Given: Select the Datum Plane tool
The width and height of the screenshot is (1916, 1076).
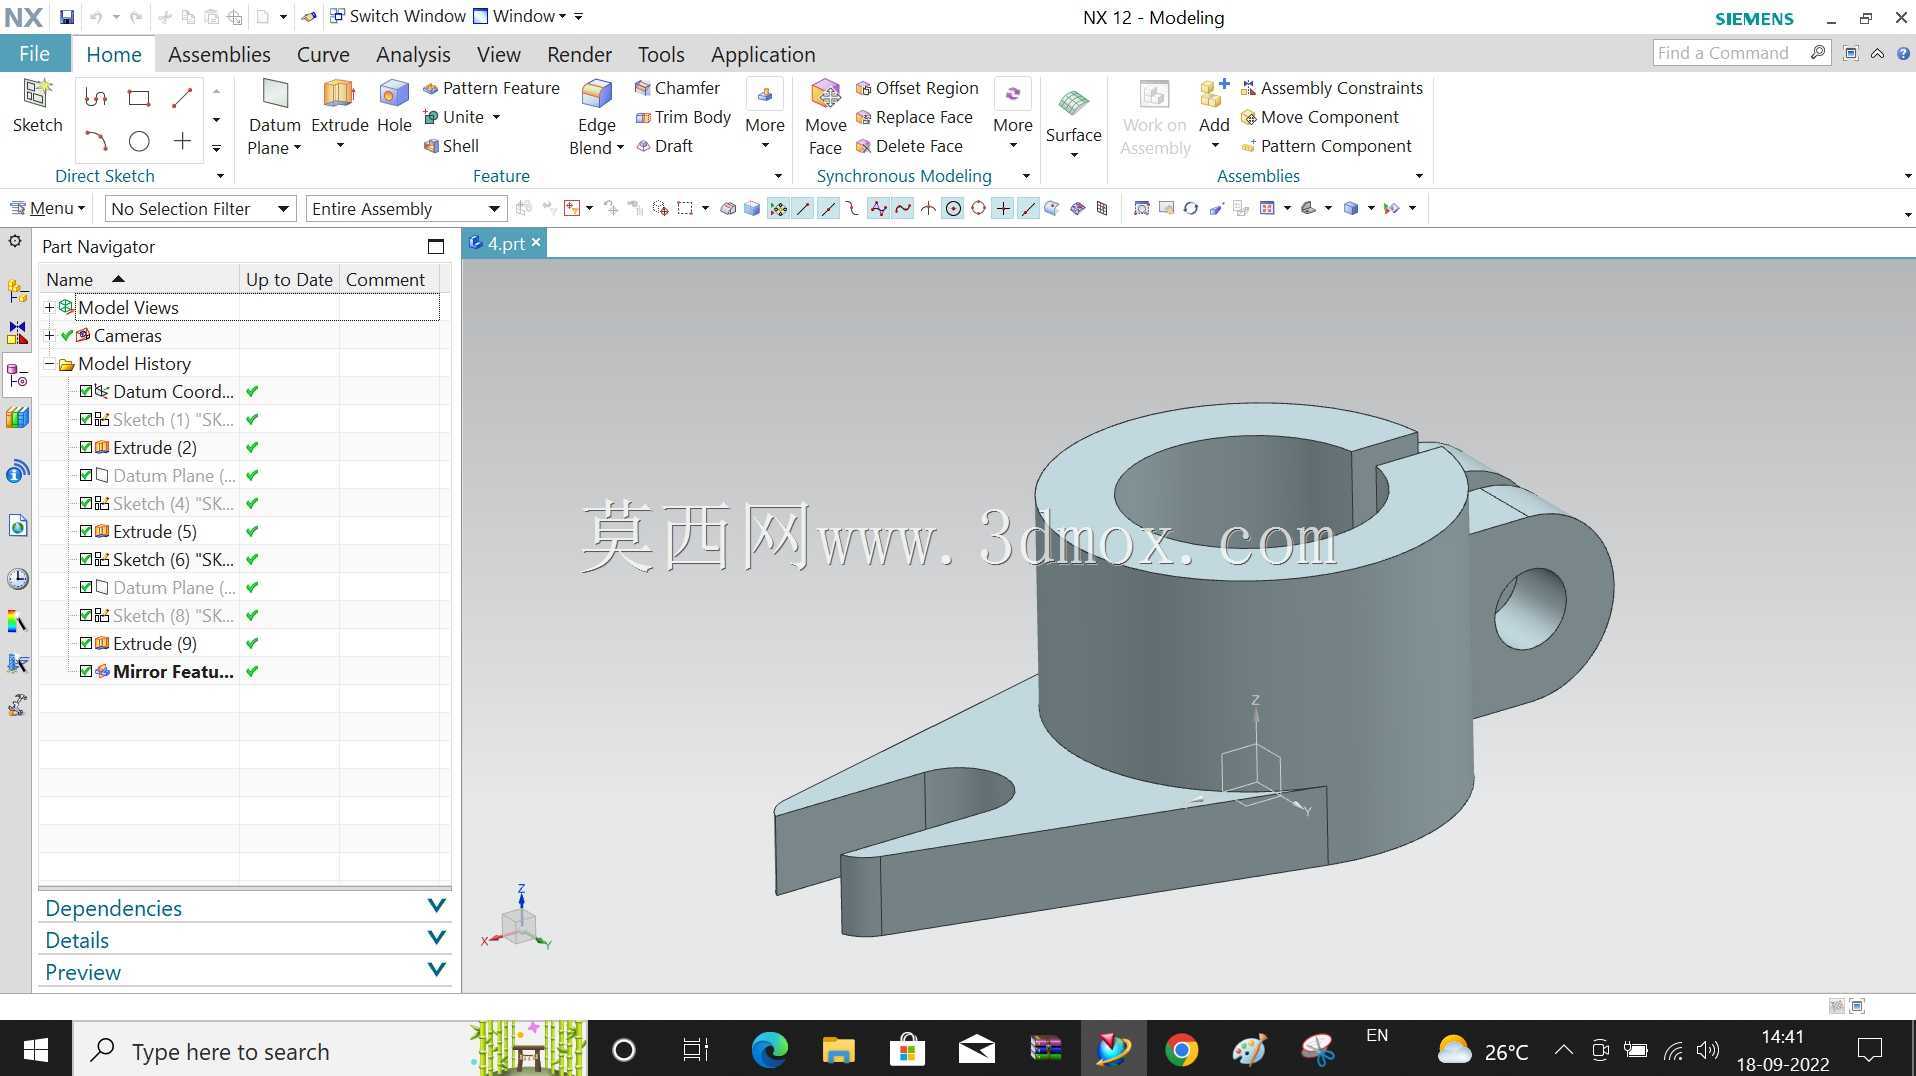Looking at the screenshot, I should pyautogui.click(x=275, y=94).
